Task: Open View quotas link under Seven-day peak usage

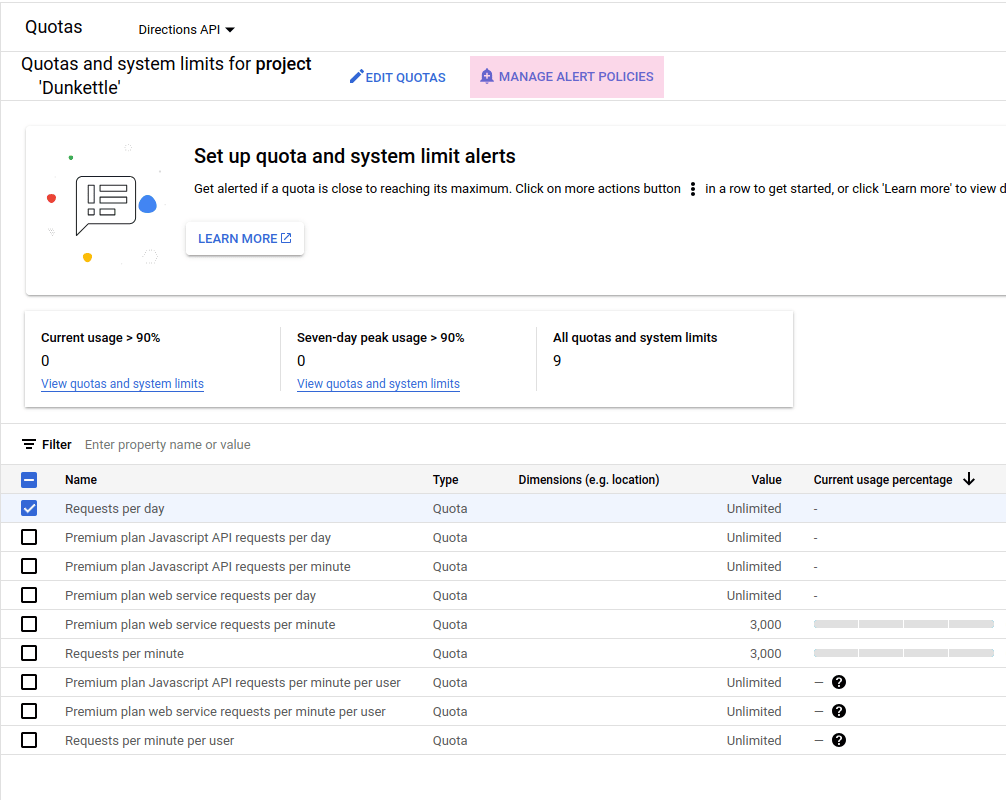Action: (378, 384)
